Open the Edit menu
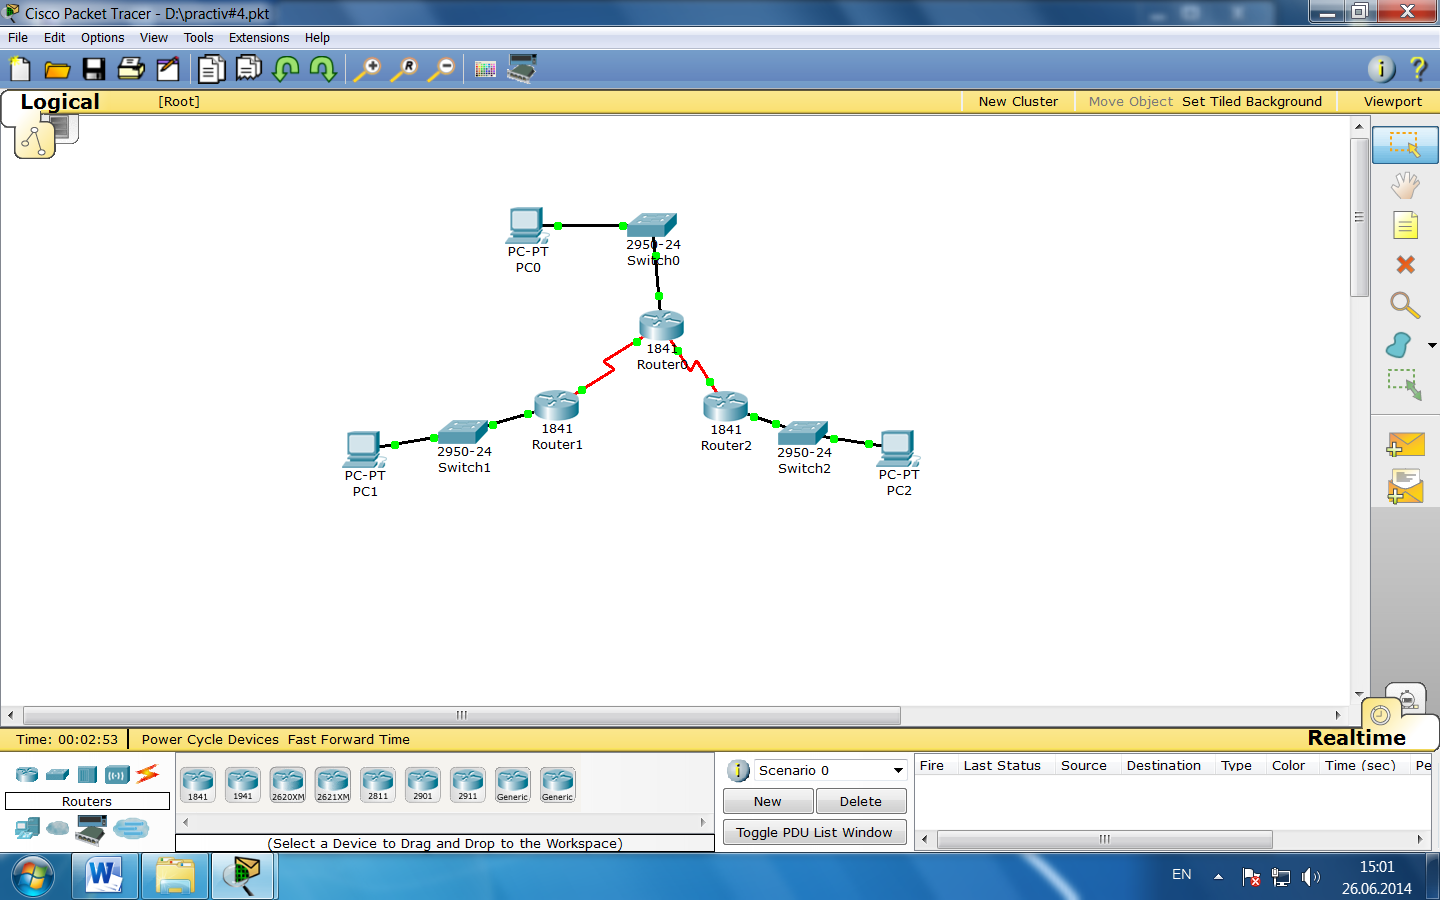The image size is (1440, 900). (x=54, y=37)
